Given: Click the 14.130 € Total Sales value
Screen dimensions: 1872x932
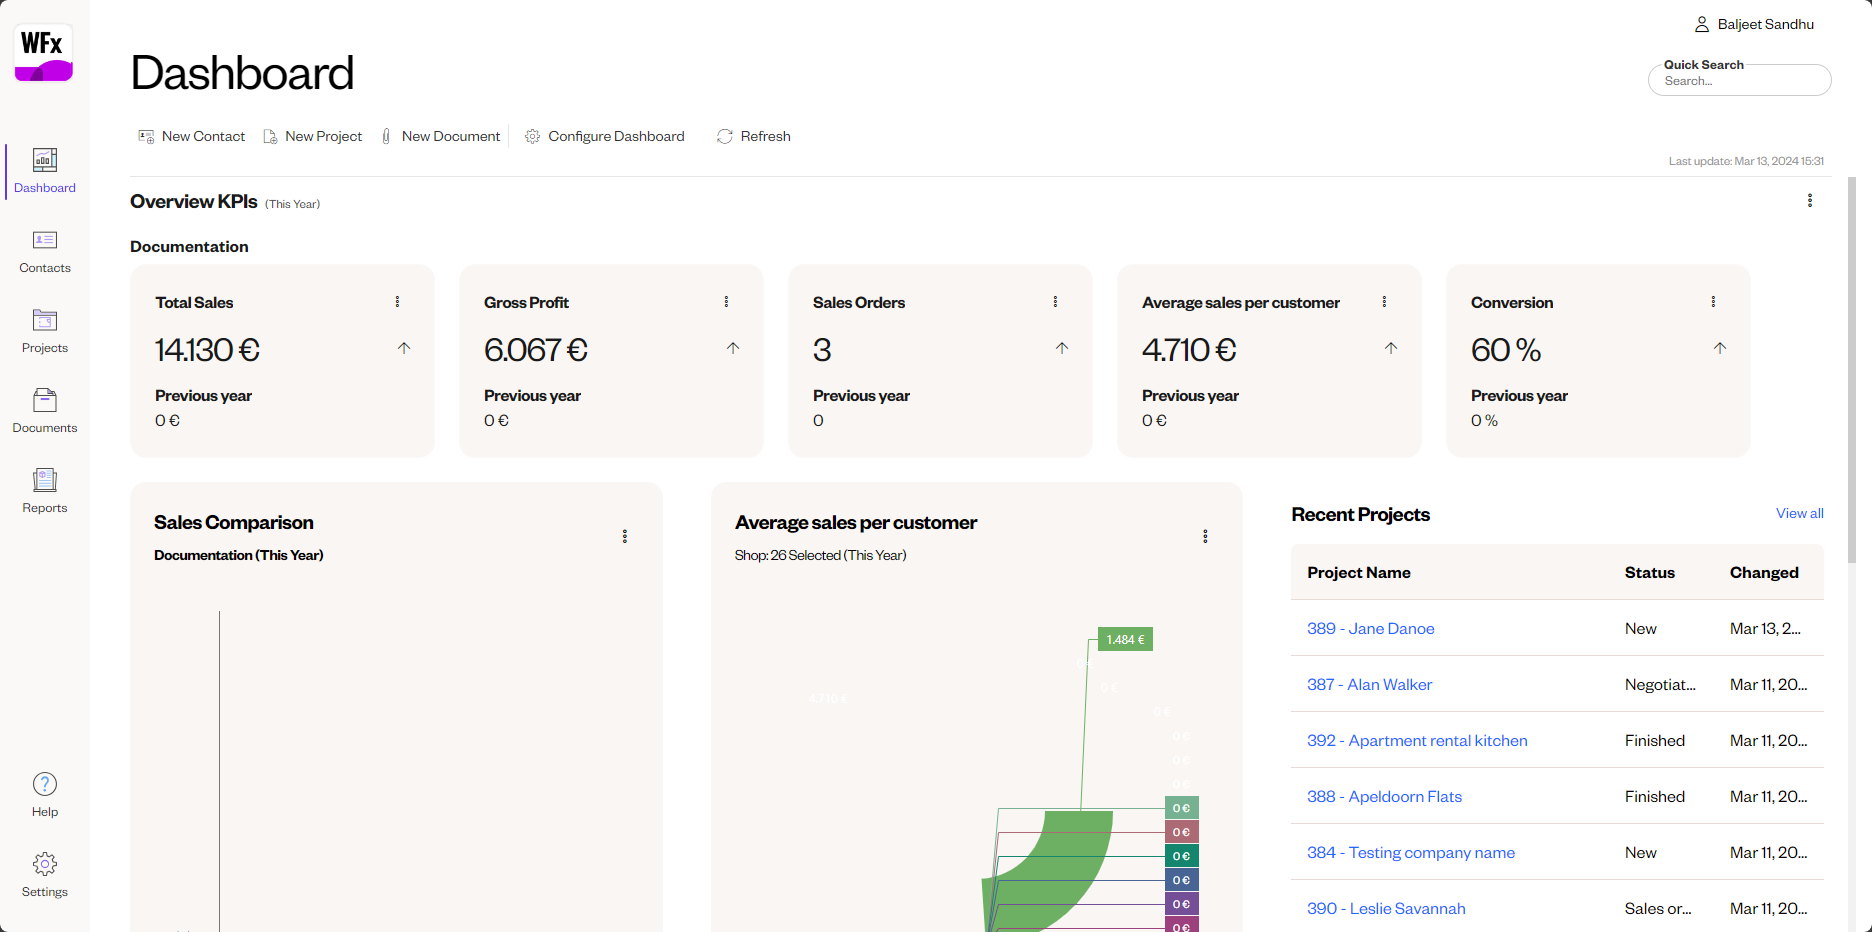Looking at the screenshot, I should pos(207,349).
